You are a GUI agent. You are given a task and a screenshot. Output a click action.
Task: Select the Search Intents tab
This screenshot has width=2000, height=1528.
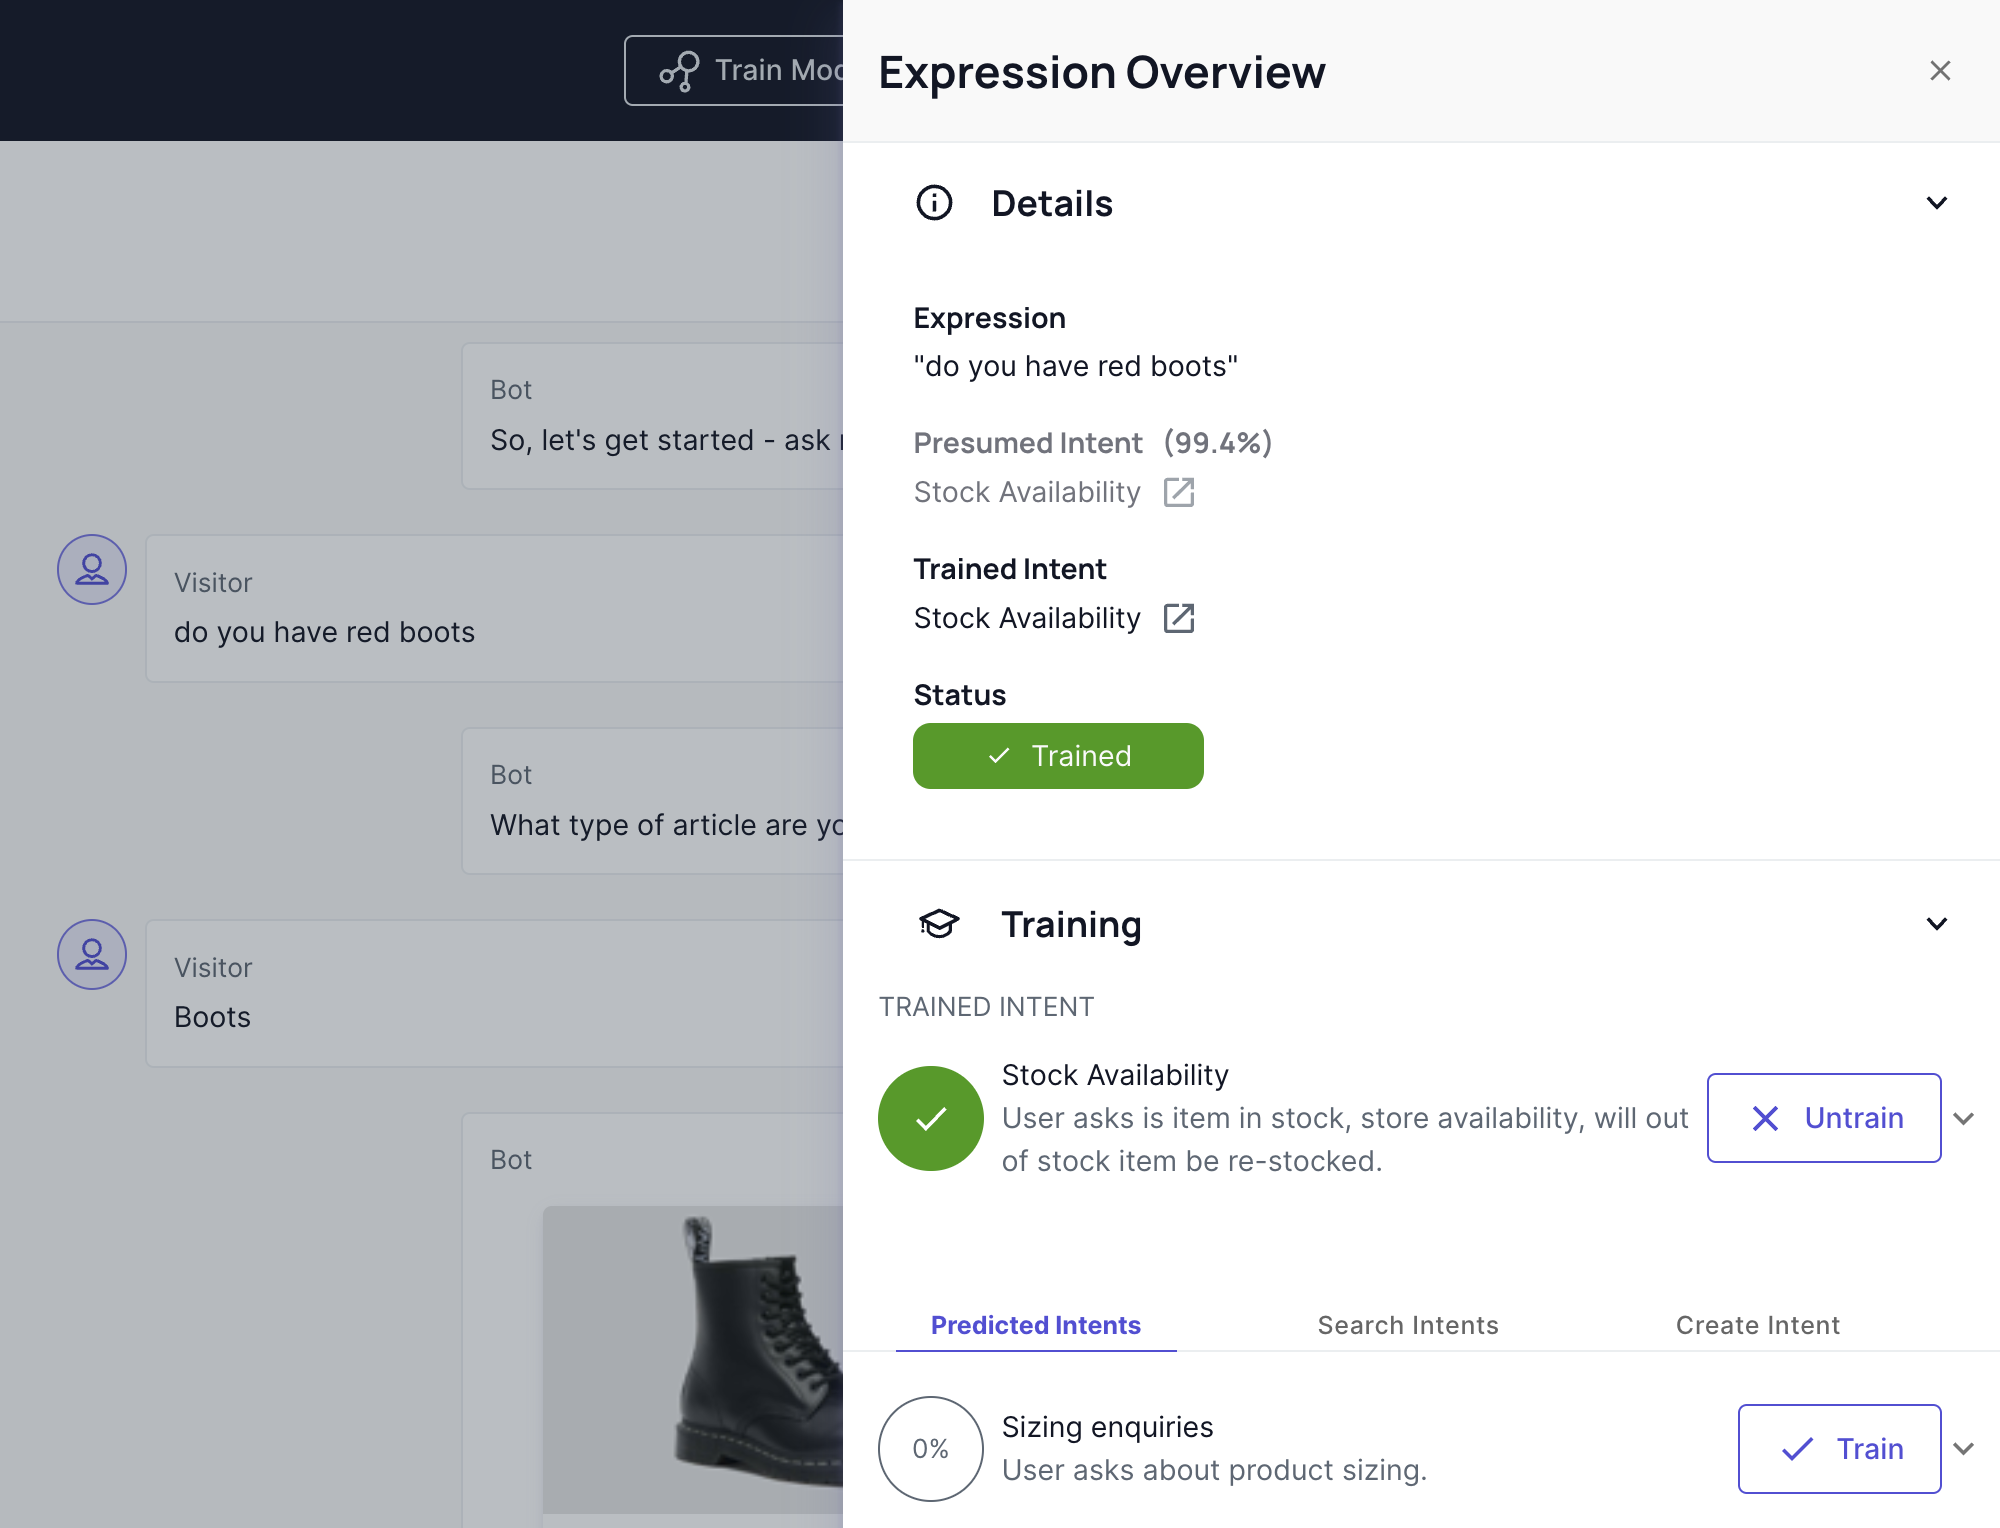click(x=1406, y=1323)
